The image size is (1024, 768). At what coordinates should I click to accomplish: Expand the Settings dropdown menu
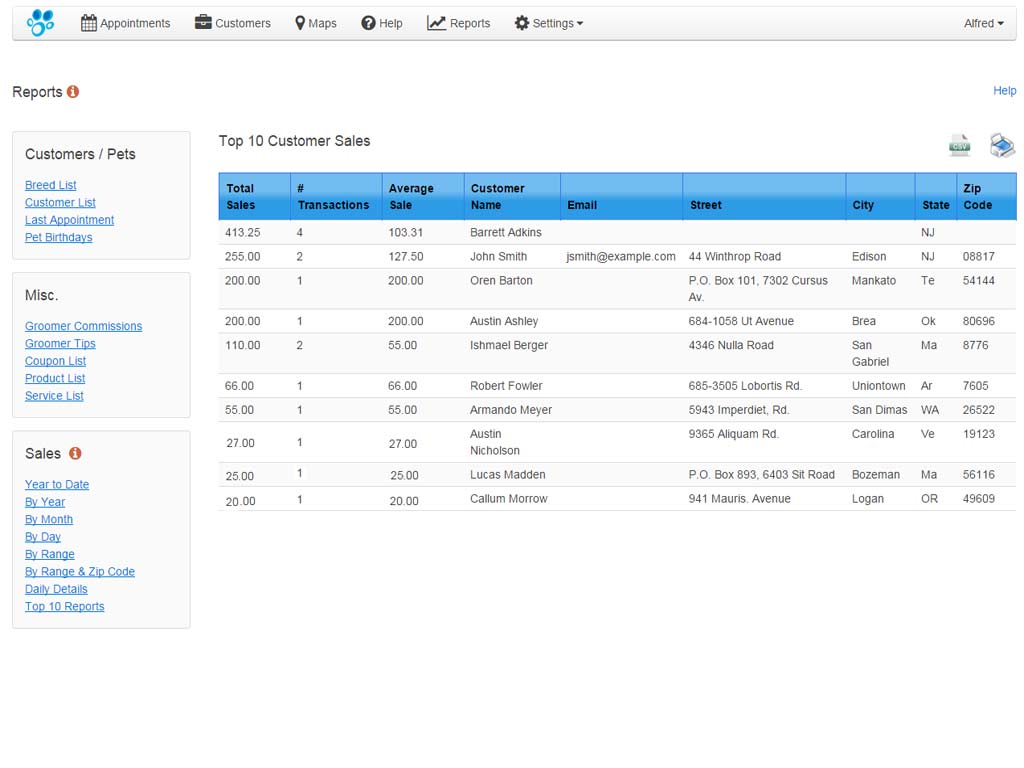coord(548,23)
